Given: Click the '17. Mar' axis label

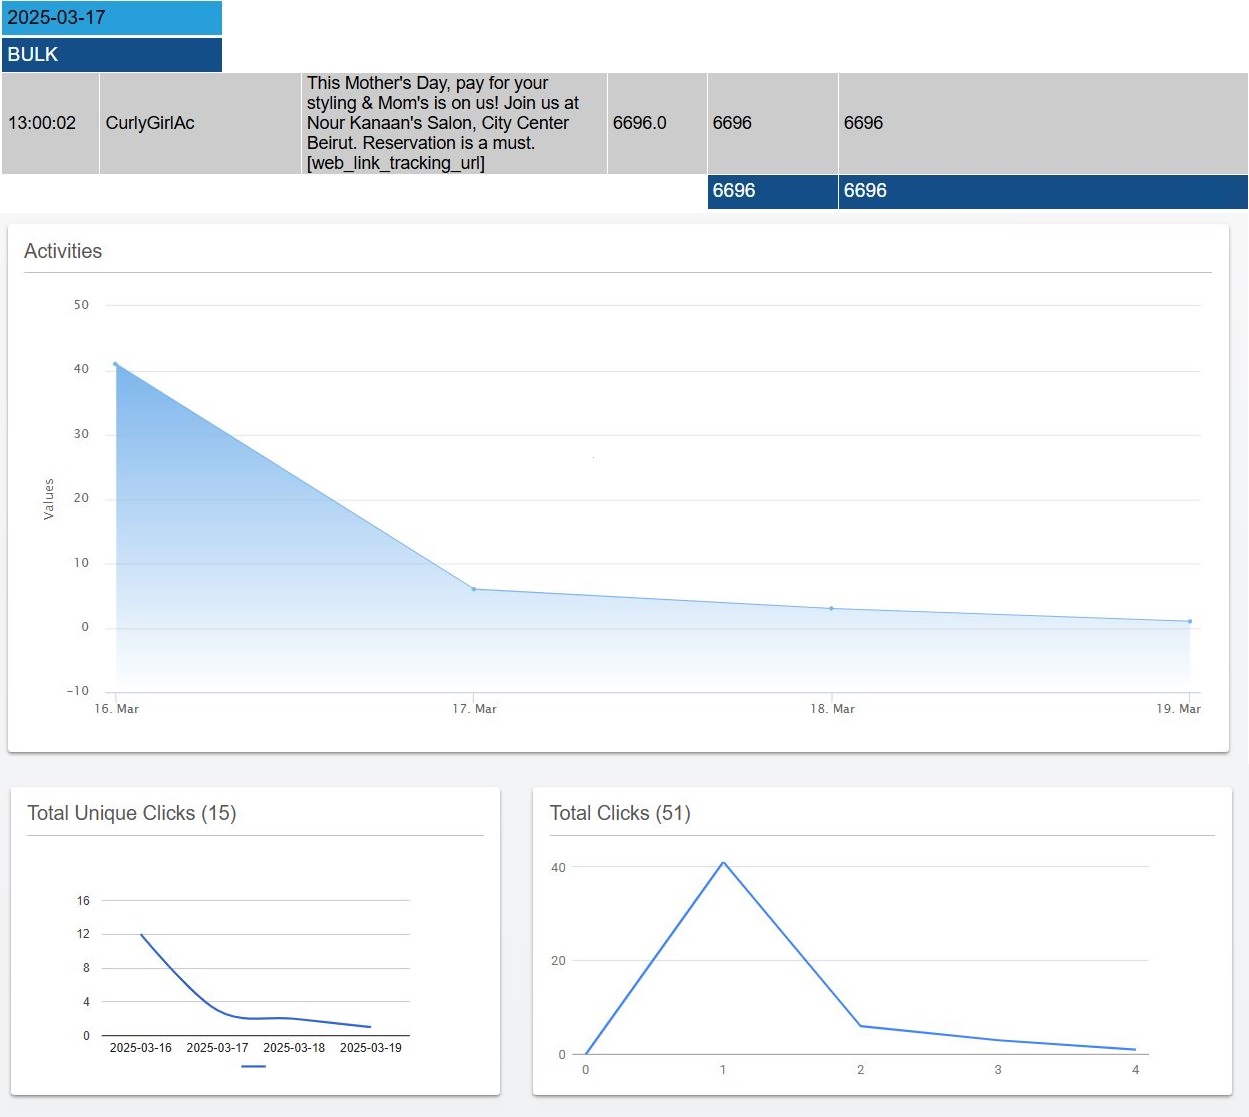Looking at the screenshot, I should click(474, 709).
